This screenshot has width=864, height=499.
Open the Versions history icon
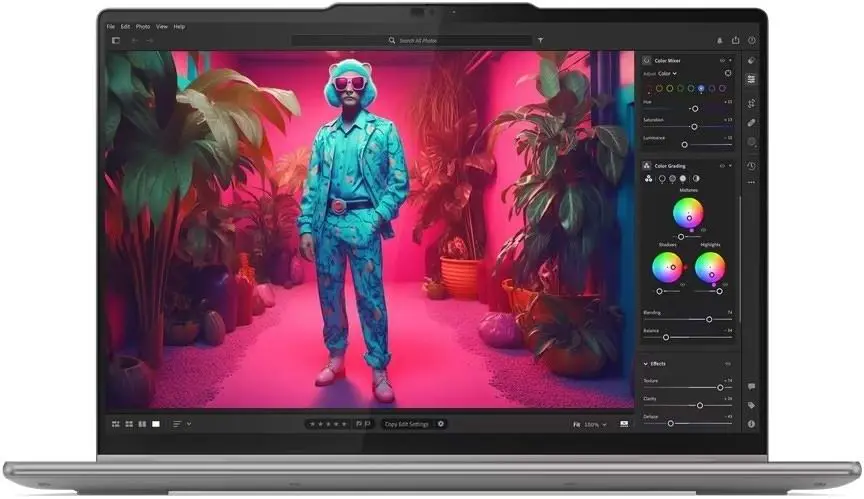coord(752,166)
